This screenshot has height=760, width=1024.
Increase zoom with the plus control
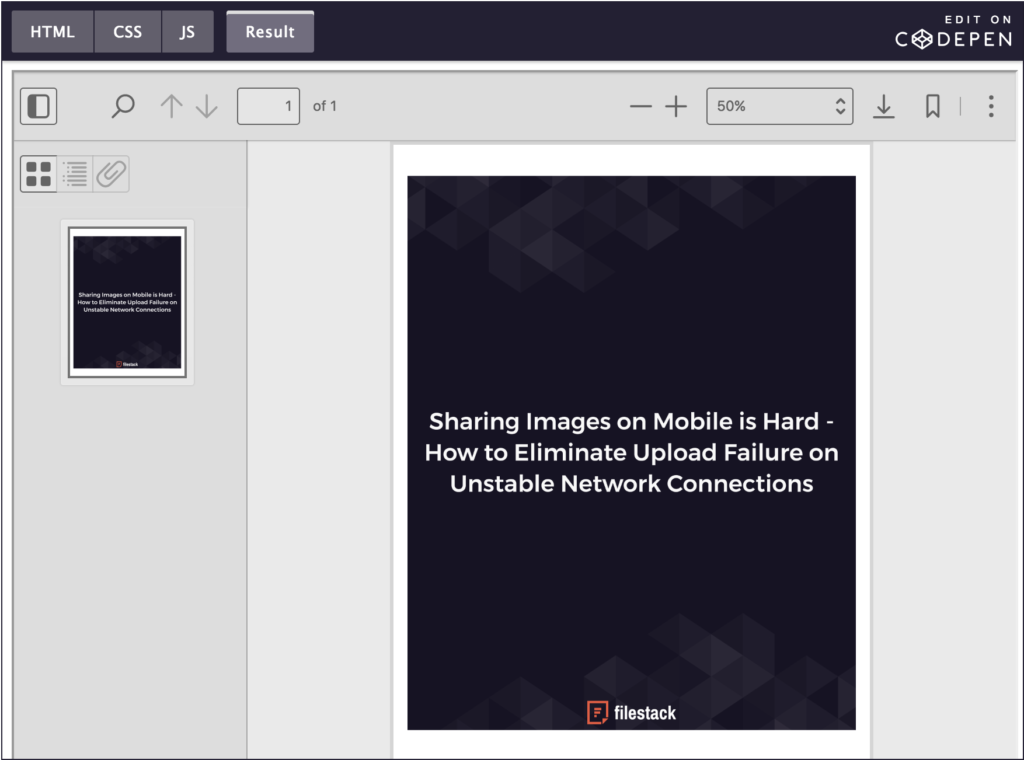point(677,105)
